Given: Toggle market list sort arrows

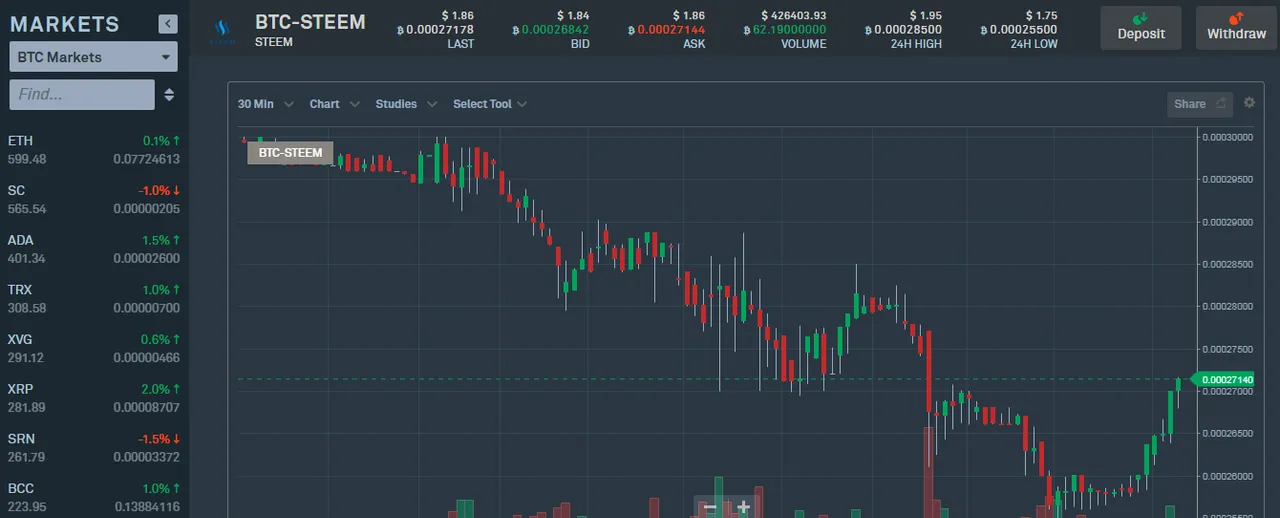Looking at the screenshot, I should [x=169, y=94].
